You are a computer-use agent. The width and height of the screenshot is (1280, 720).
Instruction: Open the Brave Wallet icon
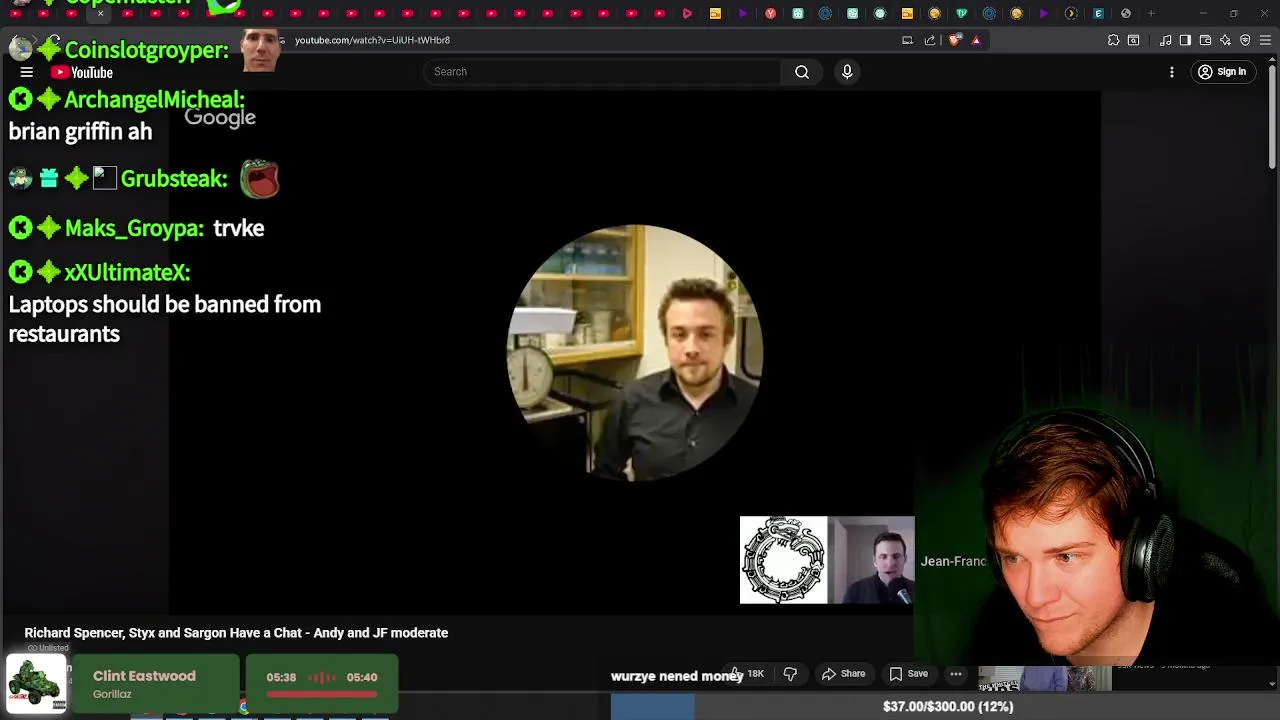[x=1205, y=40]
